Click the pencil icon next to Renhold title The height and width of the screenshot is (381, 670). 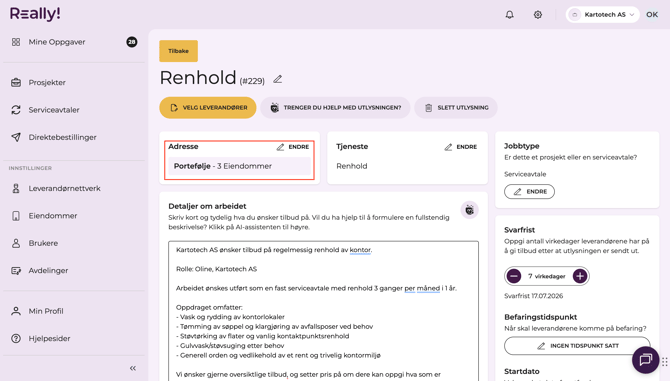click(x=278, y=79)
